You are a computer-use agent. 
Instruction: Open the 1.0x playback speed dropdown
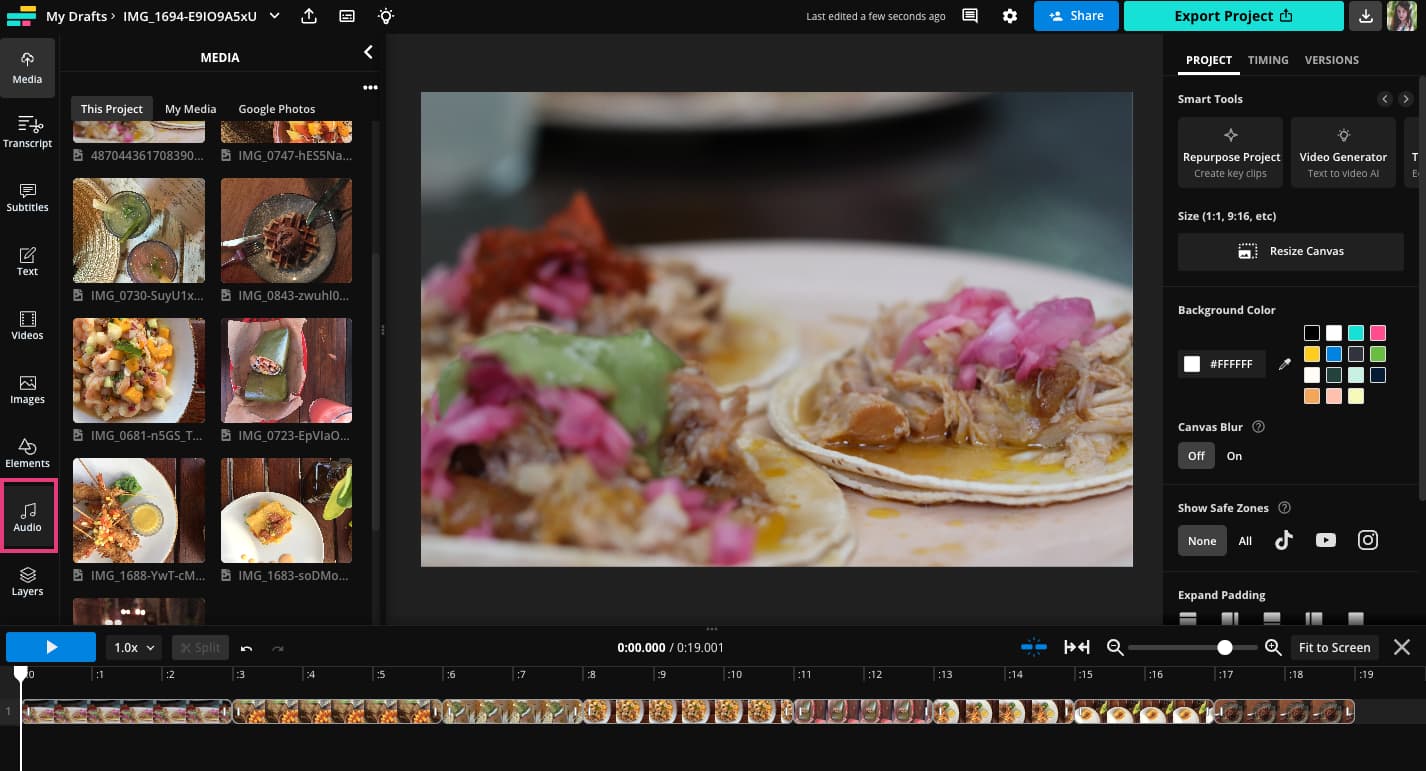134,648
